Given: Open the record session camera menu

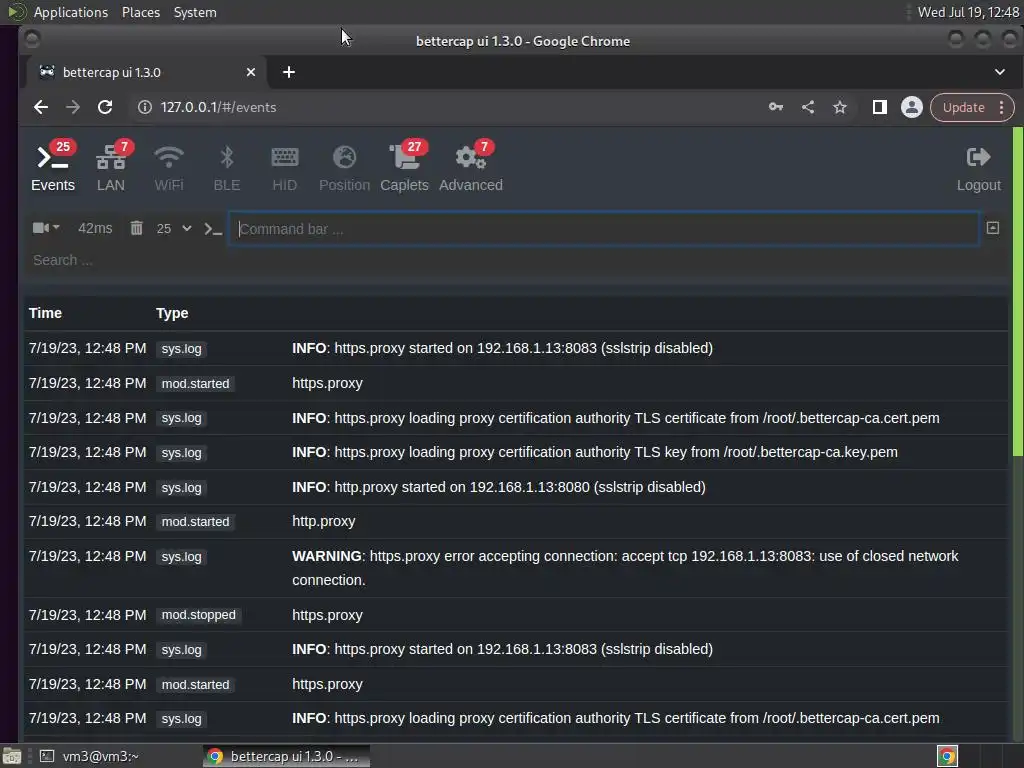Looking at the screenshot, I should click(46, 228).
